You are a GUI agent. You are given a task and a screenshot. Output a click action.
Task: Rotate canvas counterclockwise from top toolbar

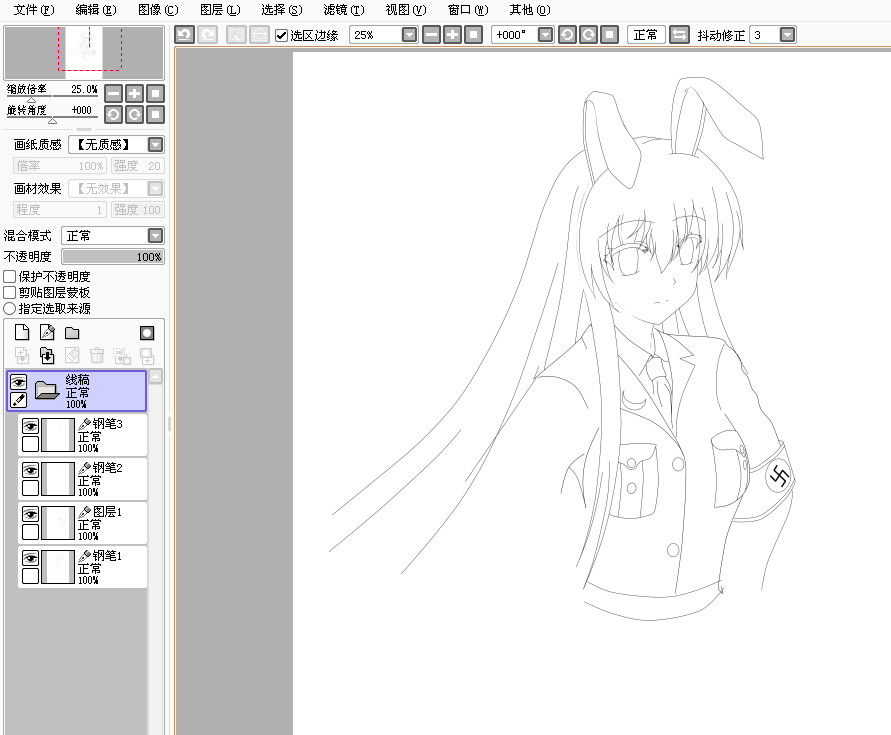[567, 35]
